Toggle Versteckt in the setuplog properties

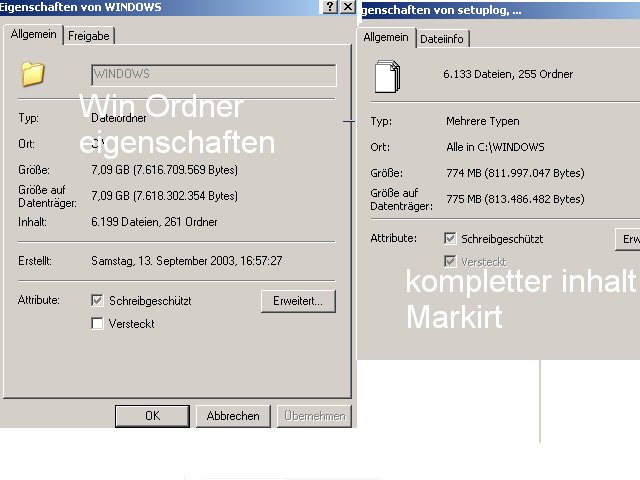(x=450, y=261)
